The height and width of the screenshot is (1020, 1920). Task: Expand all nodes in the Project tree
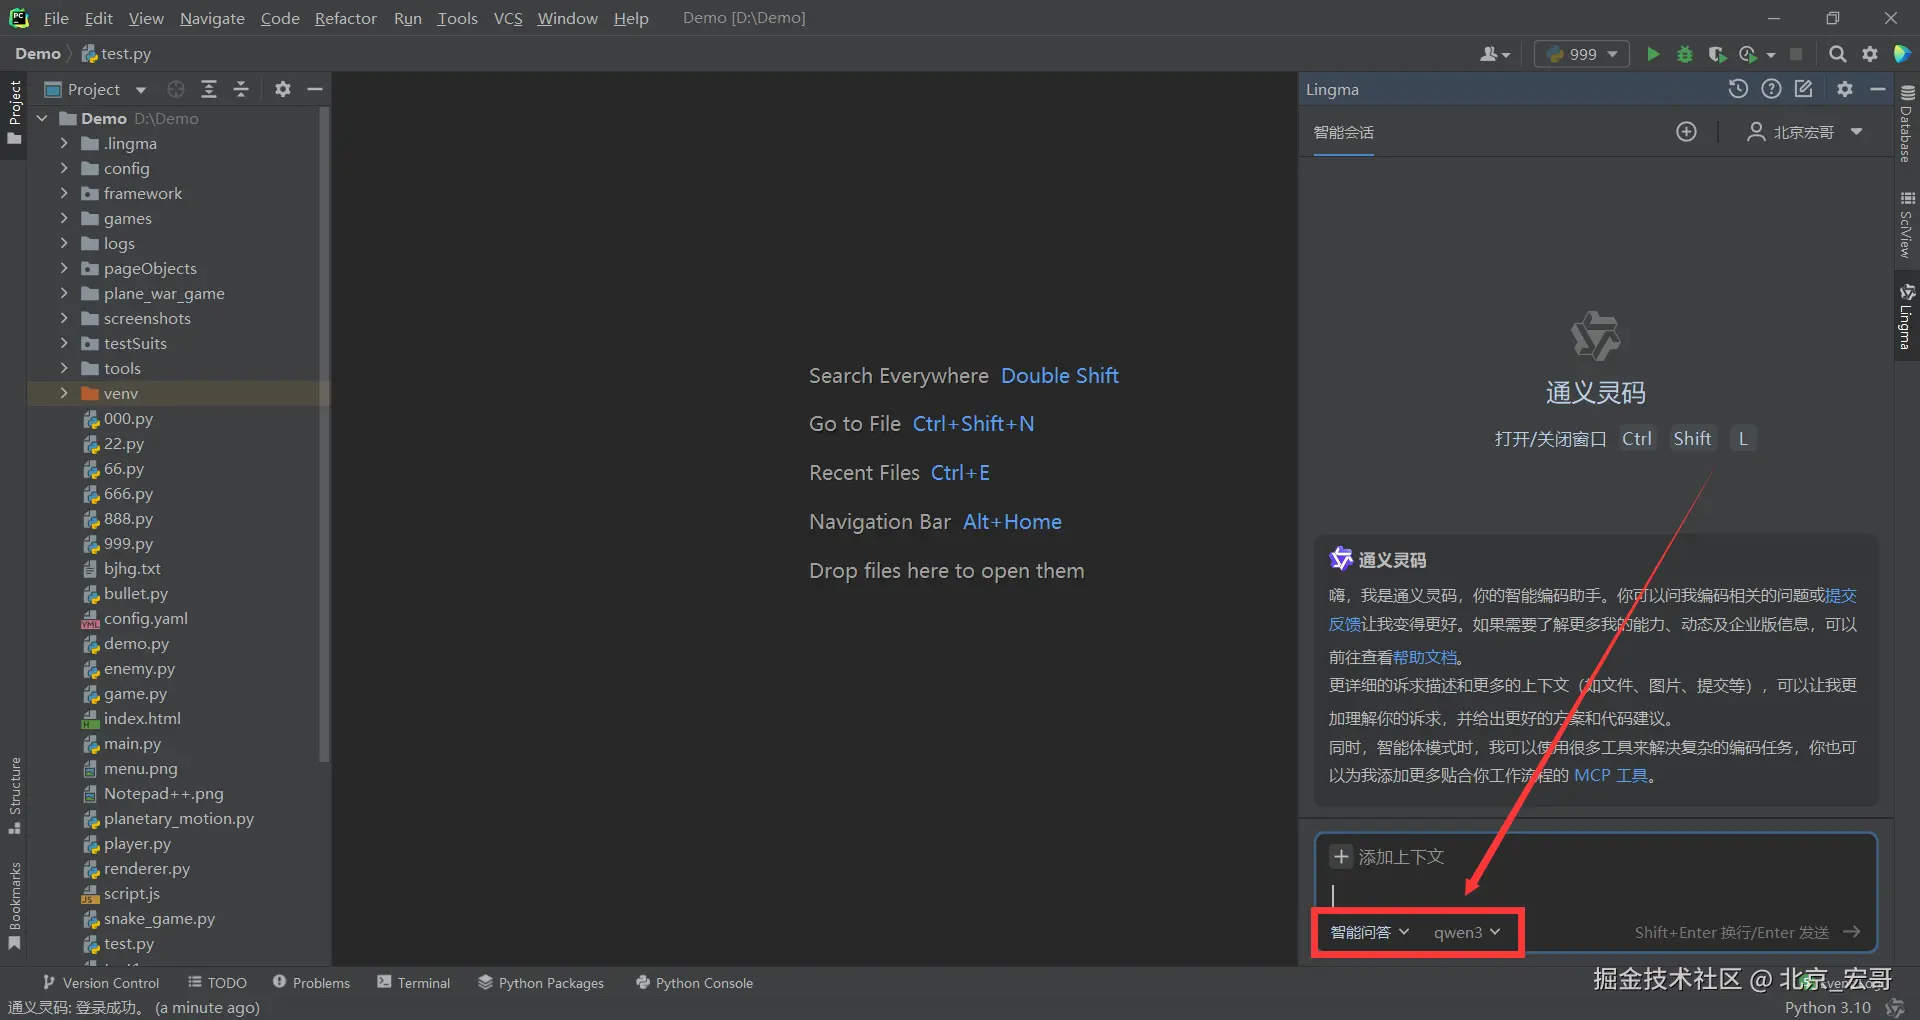pos(209,89)
